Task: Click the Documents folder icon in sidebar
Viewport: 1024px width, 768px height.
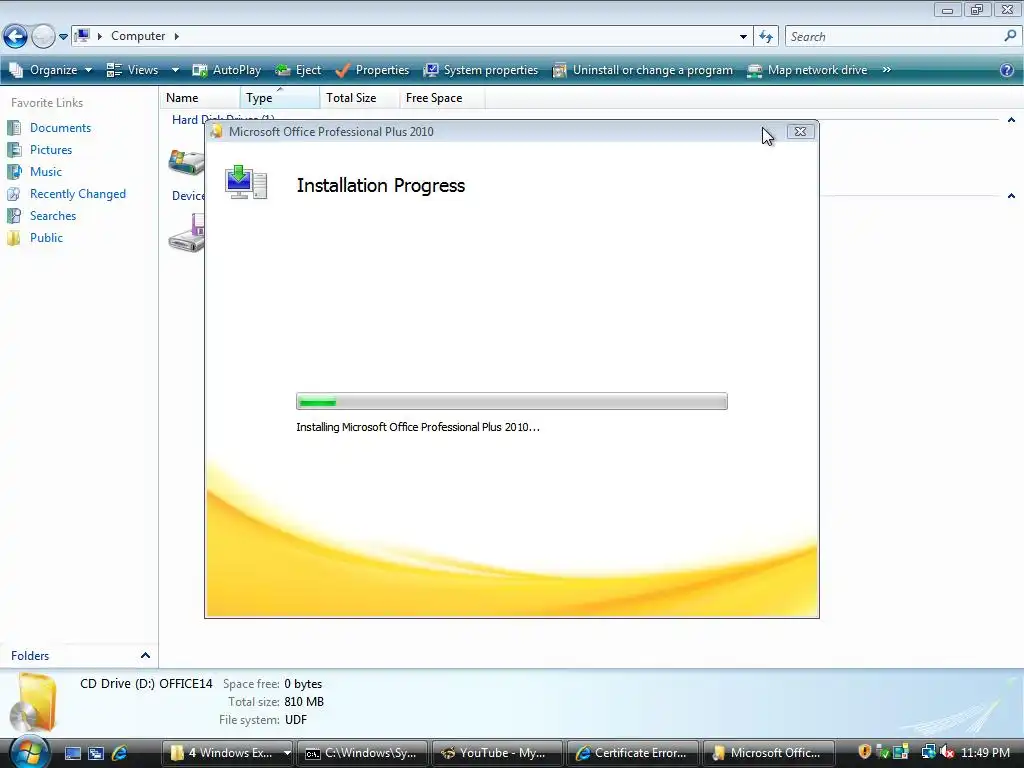Action: (14, 128)
